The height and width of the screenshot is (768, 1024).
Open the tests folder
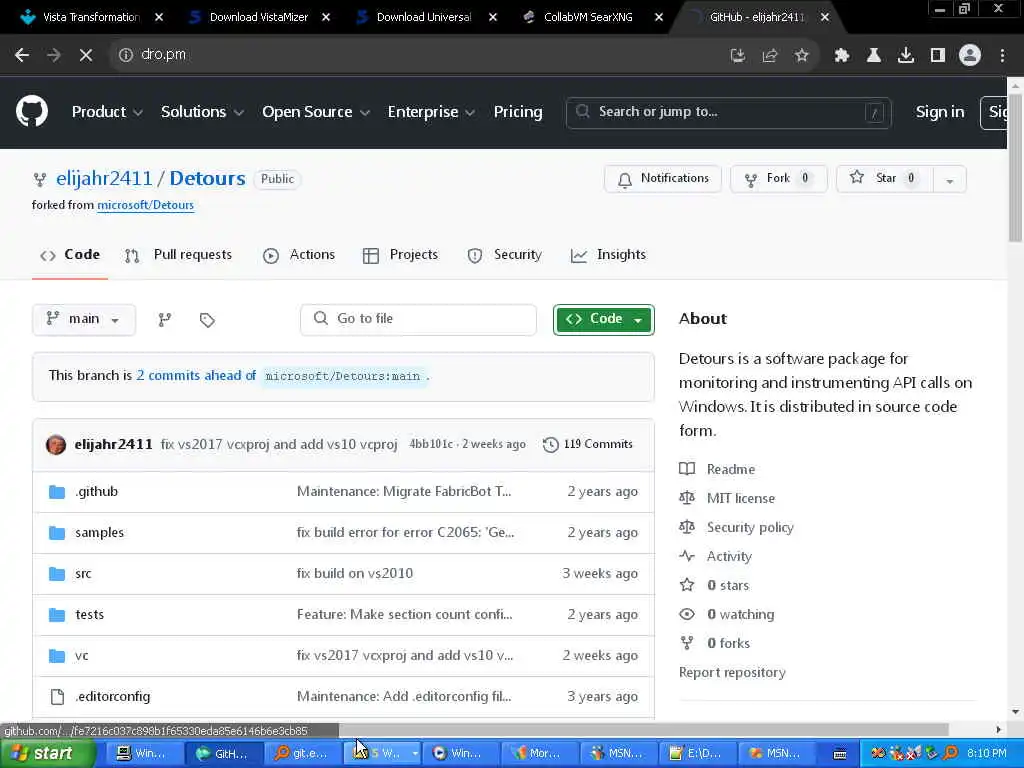[x=89, y=615]
